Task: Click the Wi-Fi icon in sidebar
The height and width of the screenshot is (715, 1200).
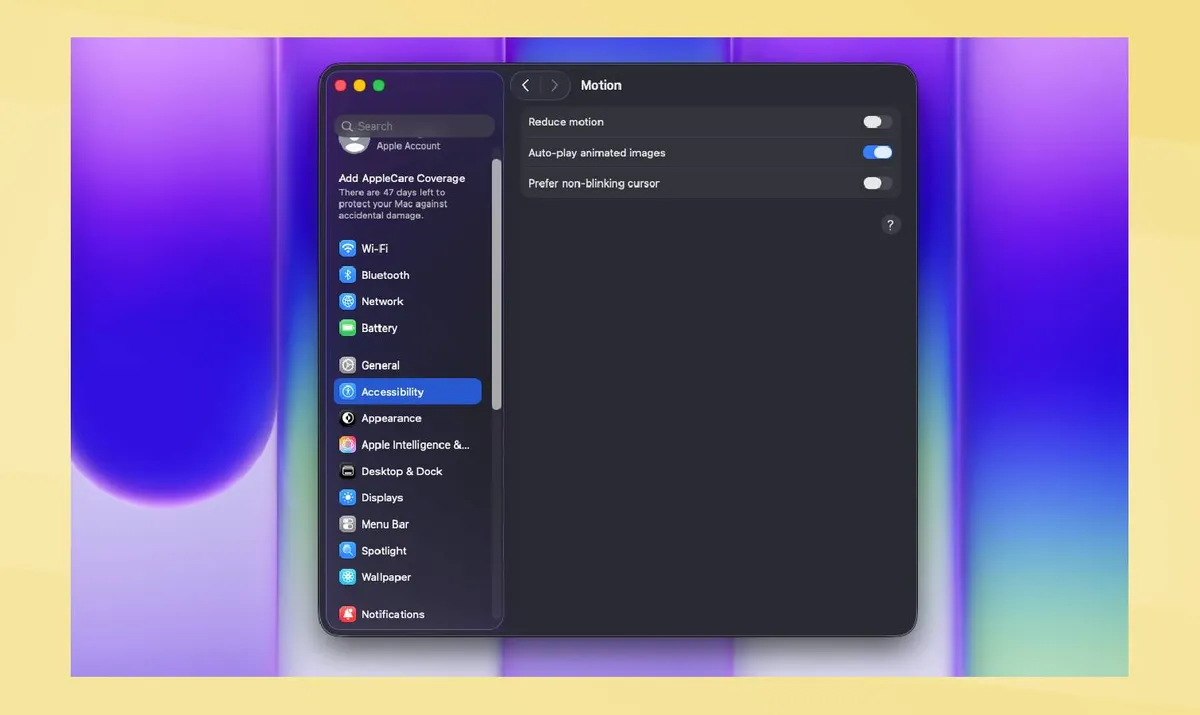Action: click(347, 248)
